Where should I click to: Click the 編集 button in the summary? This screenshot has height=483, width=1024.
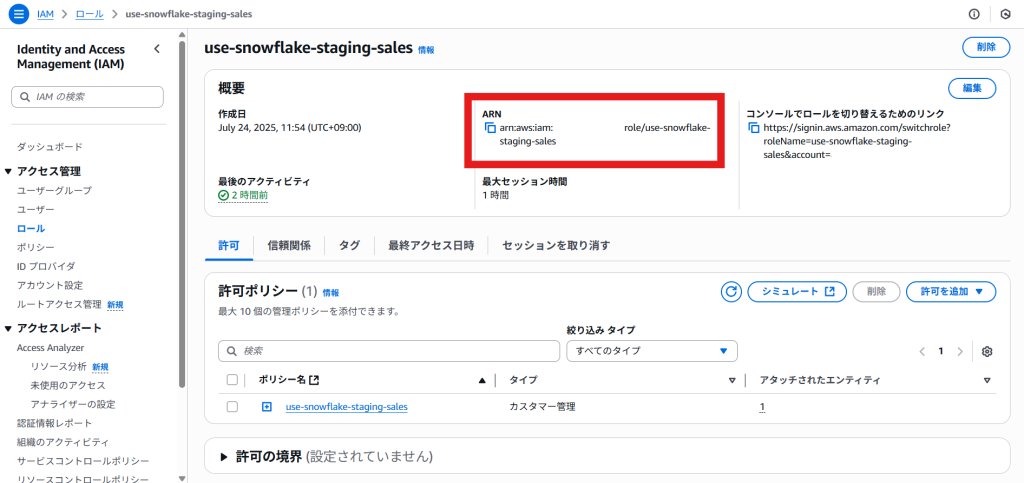click(x=972, y=87)
